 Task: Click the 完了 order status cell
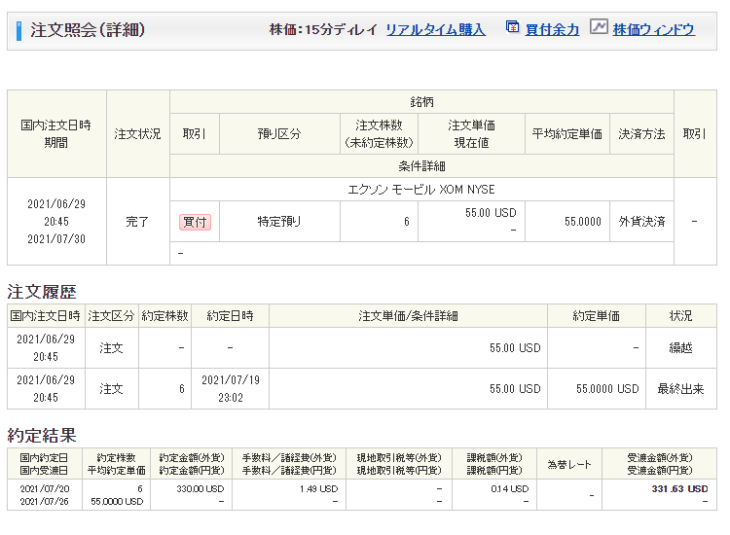tap(138, 221)
